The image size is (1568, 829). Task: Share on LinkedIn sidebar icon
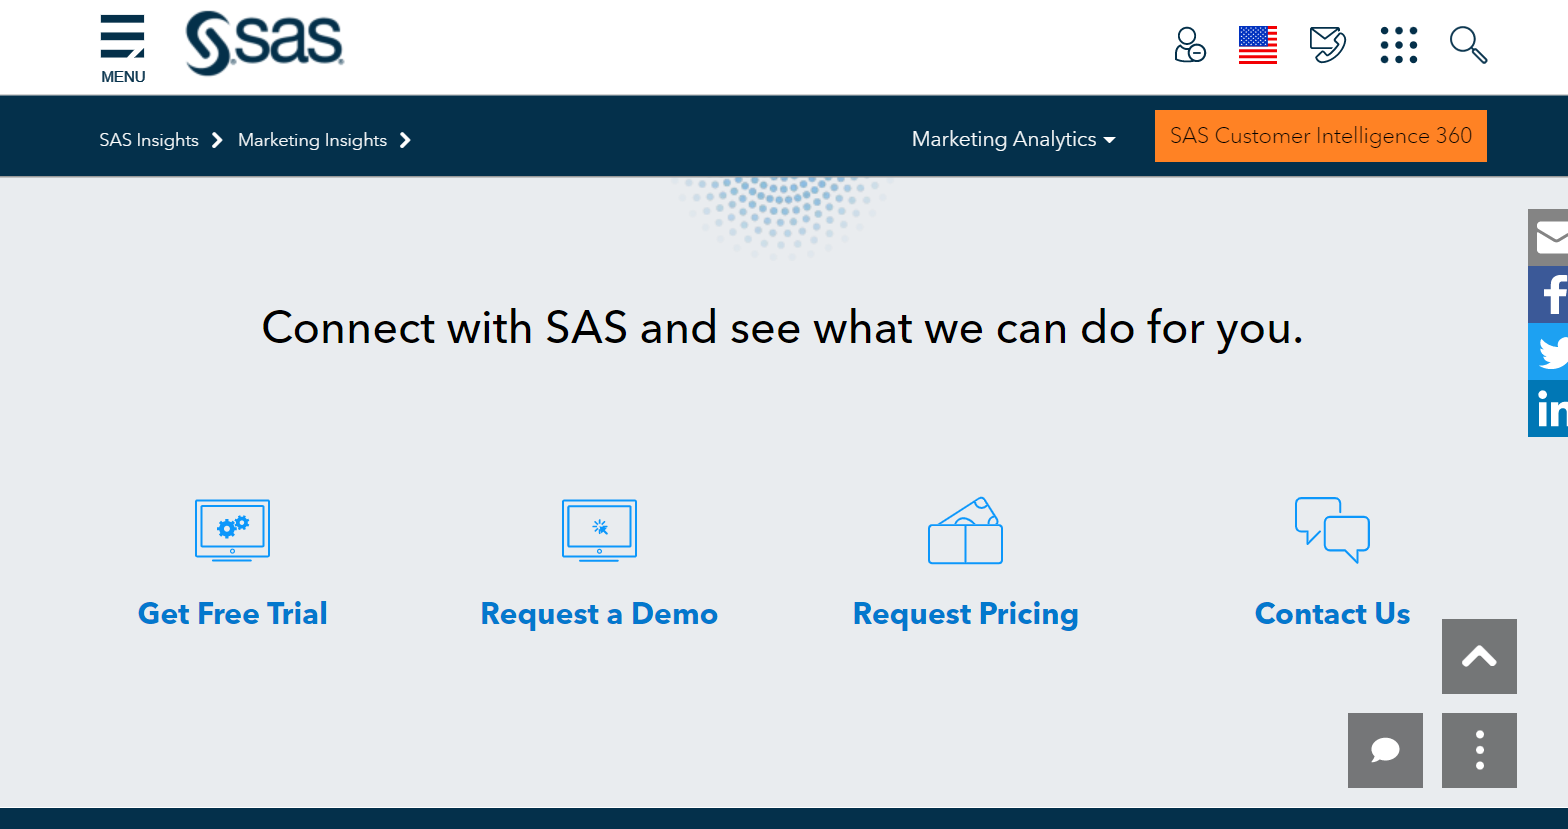[1550, 409]
